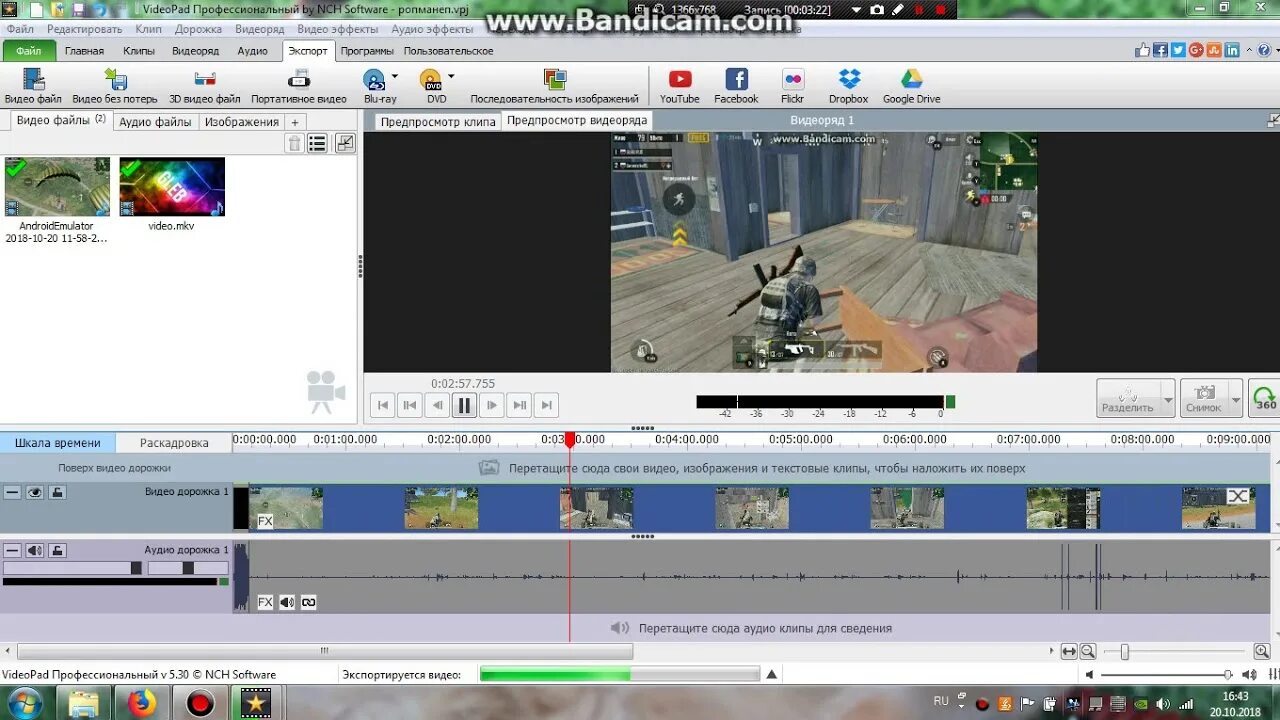This screenshot has width=1280, height=720.
Task: Step one frame backward
Action: (437, 405)
